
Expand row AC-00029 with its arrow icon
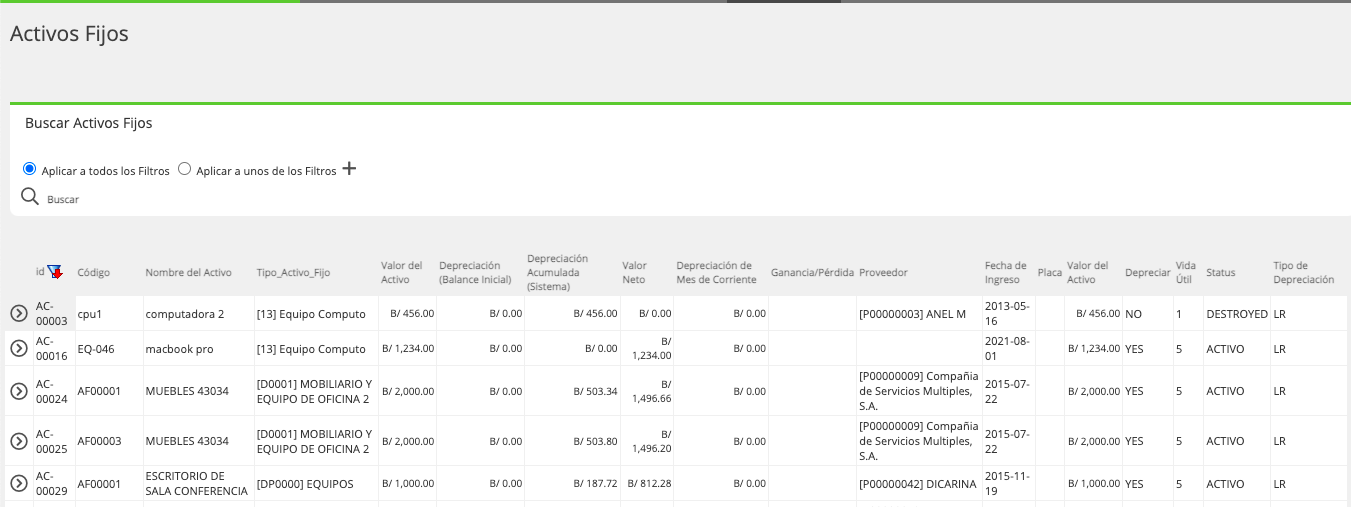[18, 483]
